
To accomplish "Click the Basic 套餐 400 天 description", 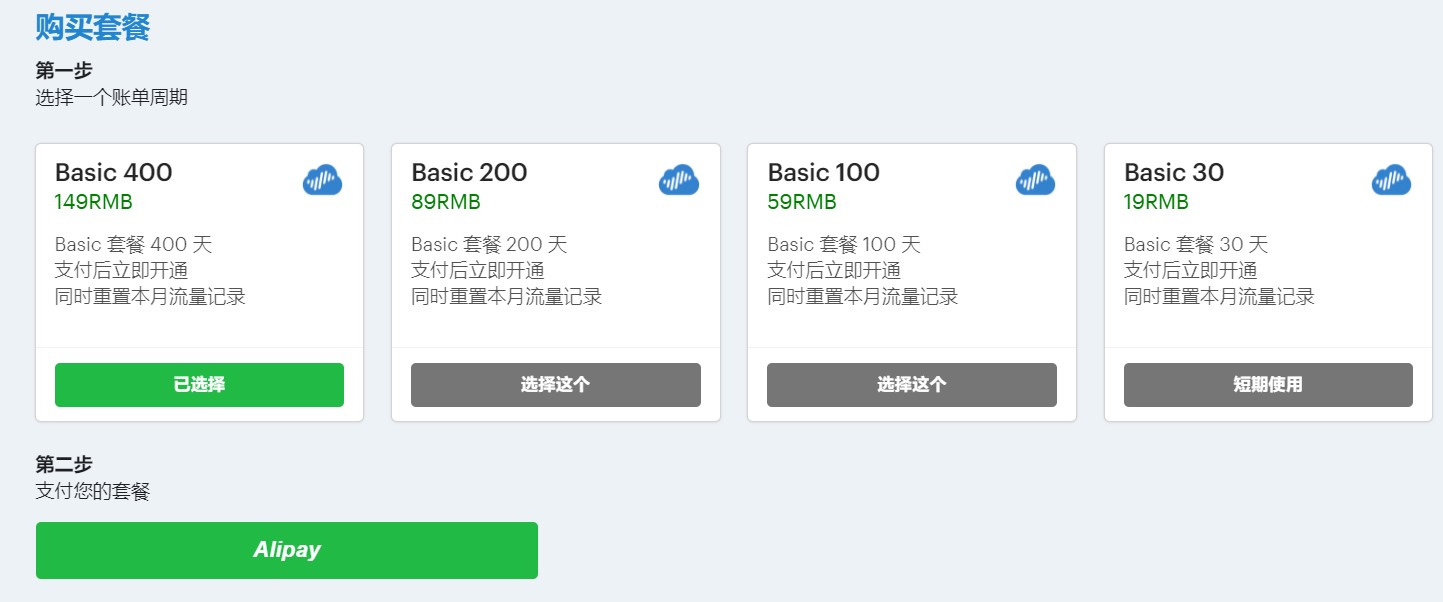I will (x=134, y=244).
